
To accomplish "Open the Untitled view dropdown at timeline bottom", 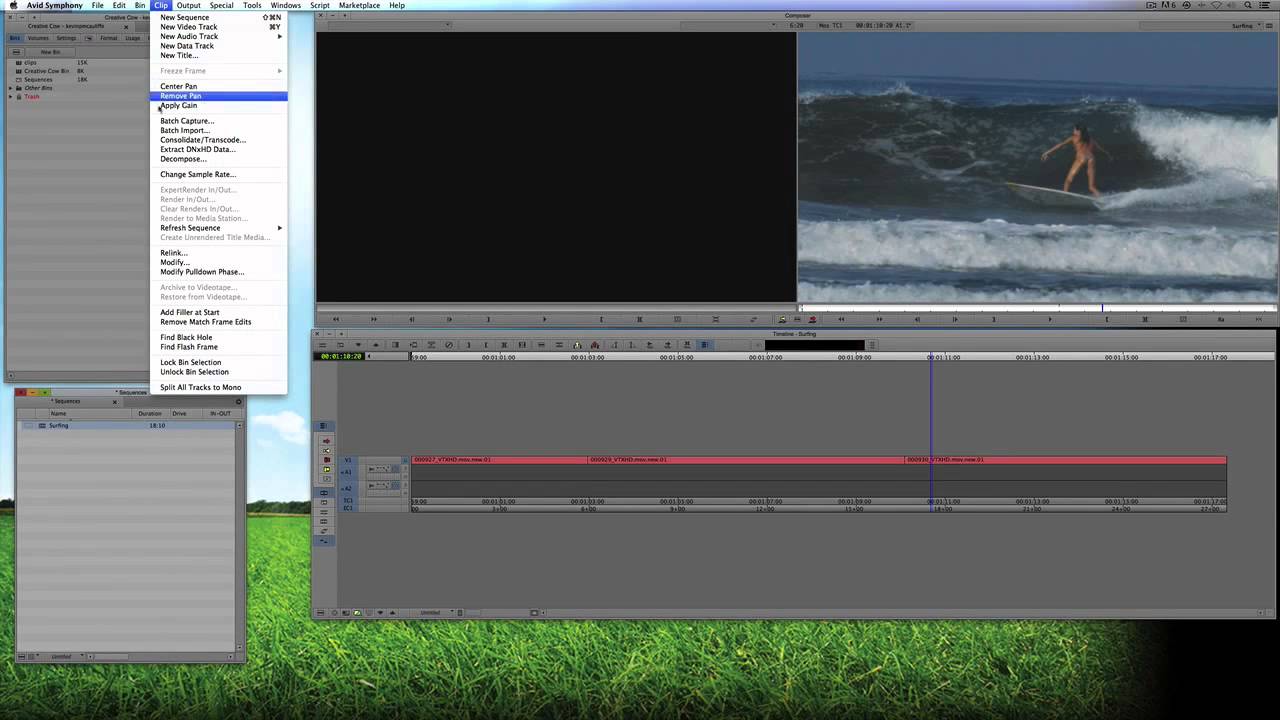I will (432, 612).
